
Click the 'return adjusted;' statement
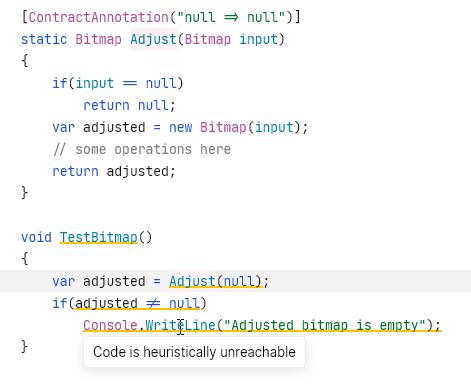114,171
